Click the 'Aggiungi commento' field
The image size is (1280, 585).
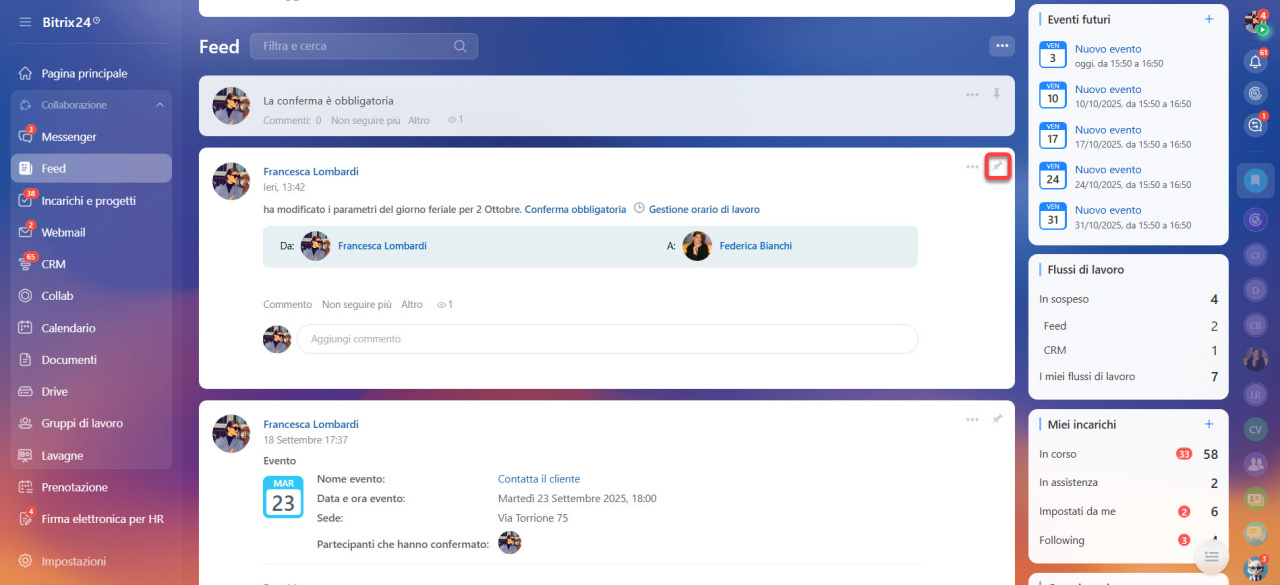click(x=606, y=339)
